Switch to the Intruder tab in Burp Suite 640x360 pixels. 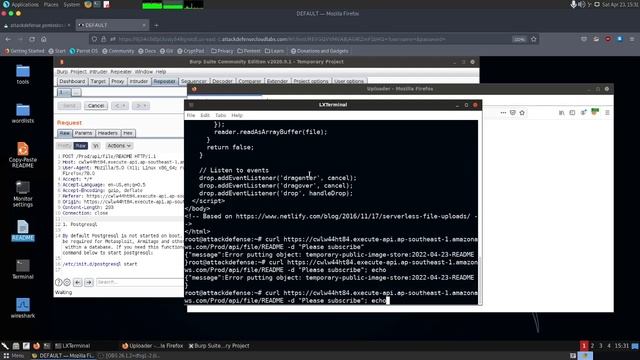tap(139, 81)
